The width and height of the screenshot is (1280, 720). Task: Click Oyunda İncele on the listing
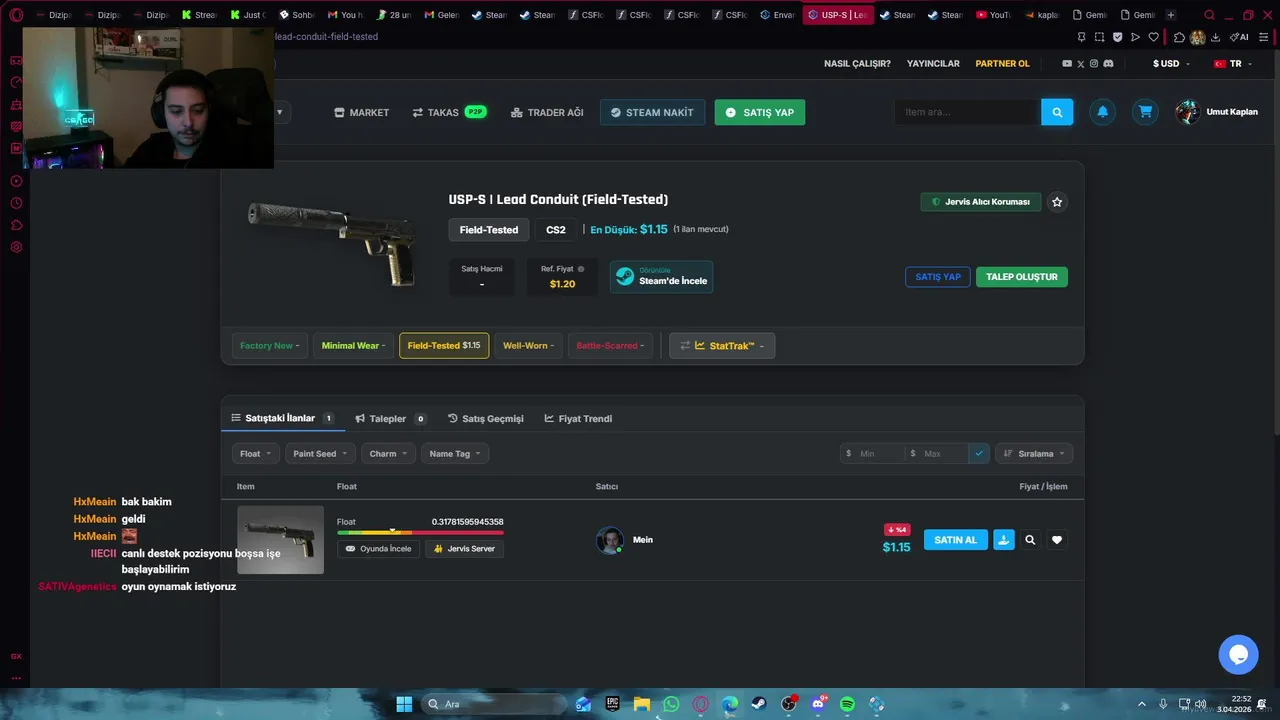[378, 549]
